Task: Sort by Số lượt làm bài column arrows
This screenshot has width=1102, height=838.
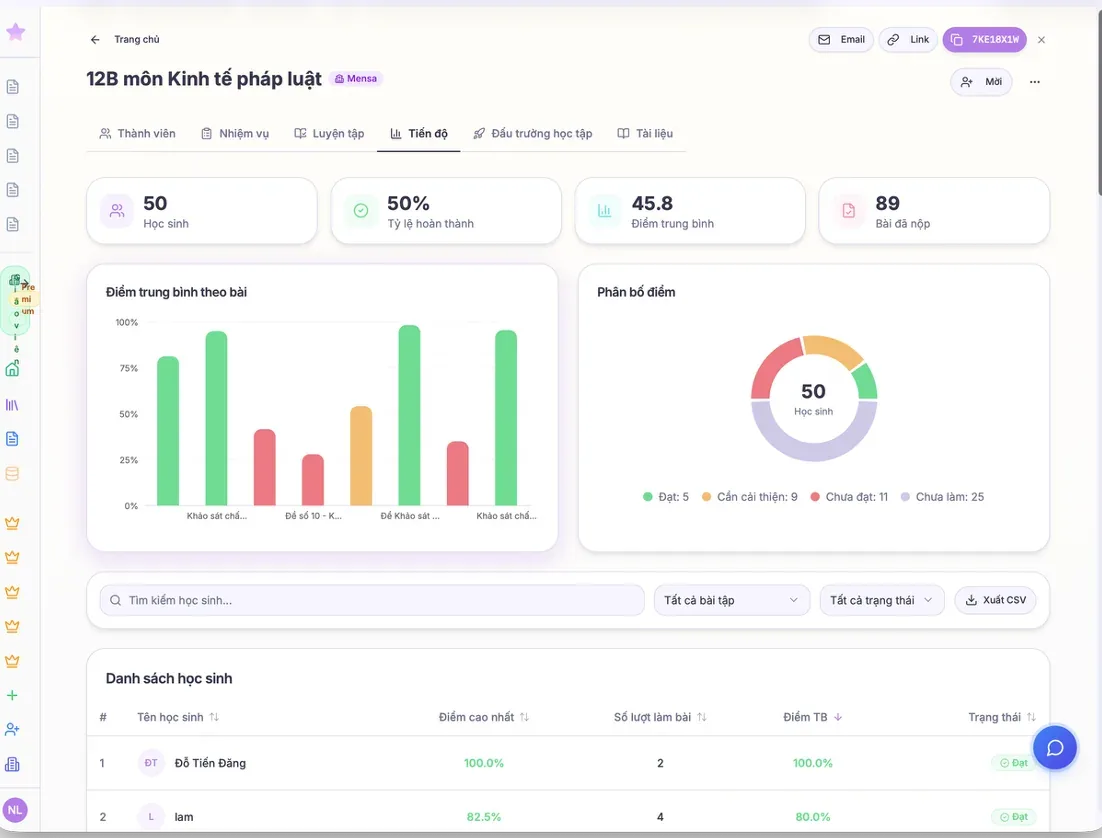Action: pyautogui.click(x=701, y=717)
